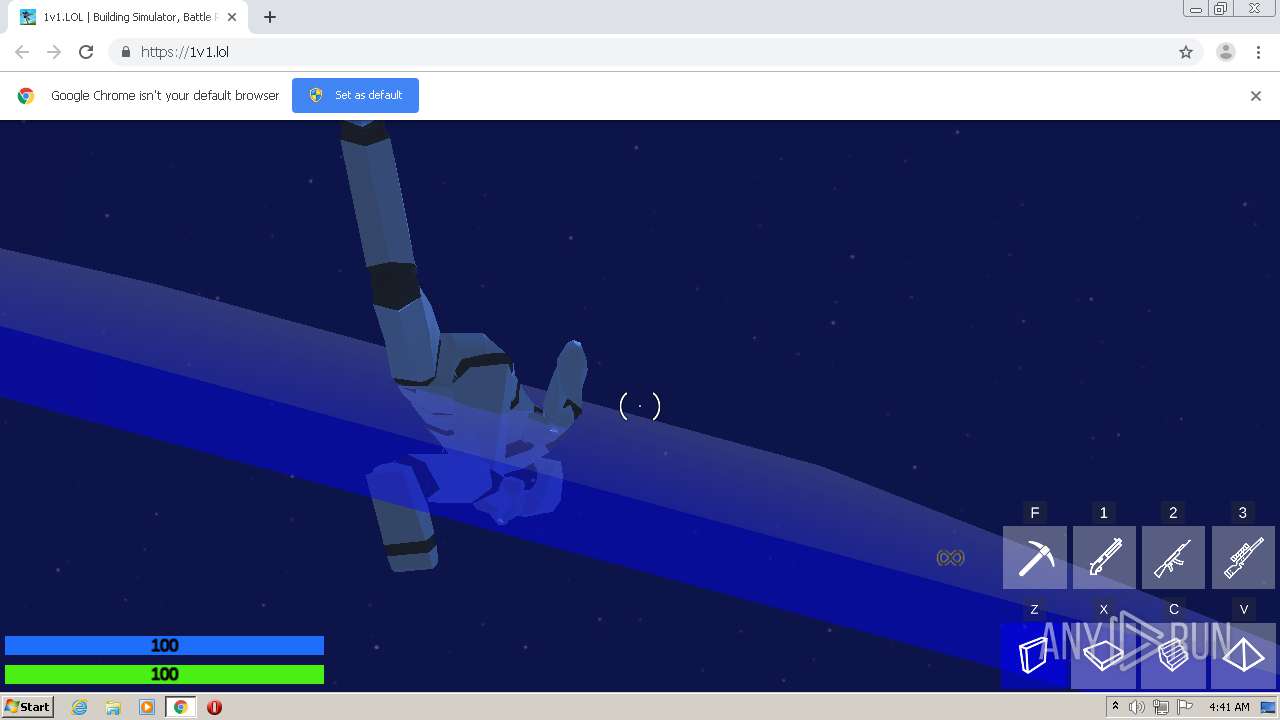Click the infinity ammo indicator
The height and width of the screenshot is (720, 1280).
coord(950,558)
